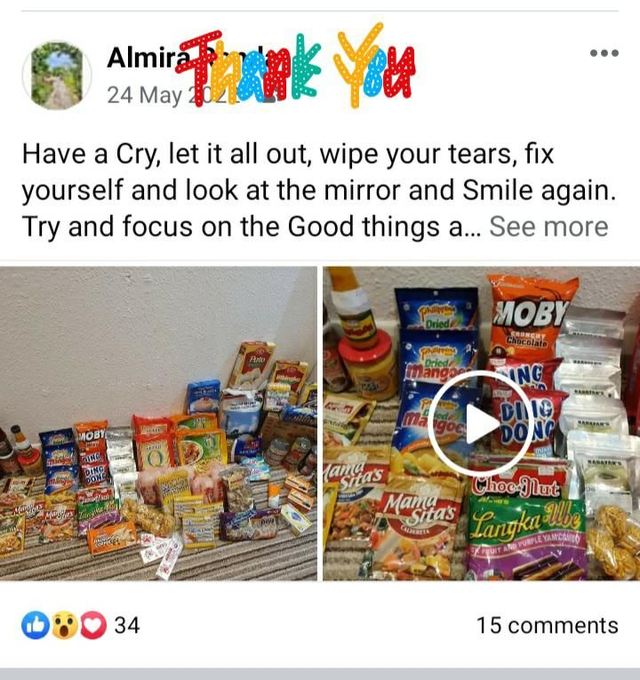This screenshot has width=640, height=680.
Task: Click the red heart Love reaction icon
Action: click(93, 625)
